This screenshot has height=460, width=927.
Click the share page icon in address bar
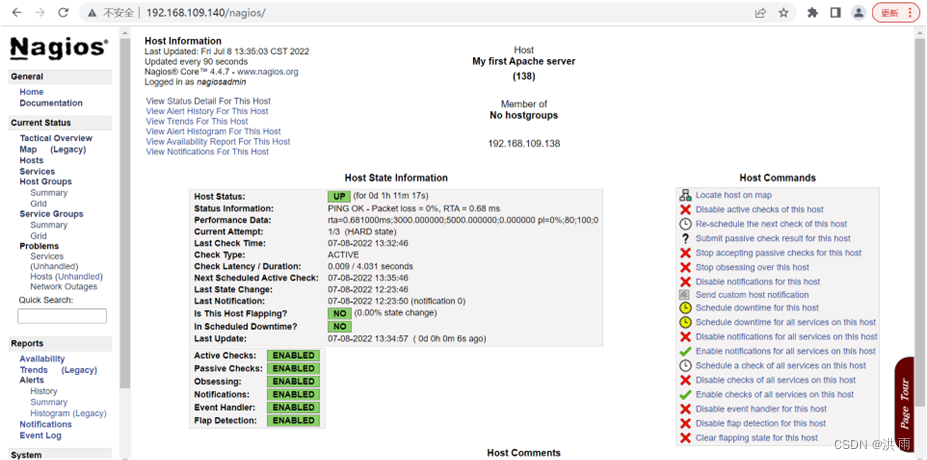click(760, 12)
